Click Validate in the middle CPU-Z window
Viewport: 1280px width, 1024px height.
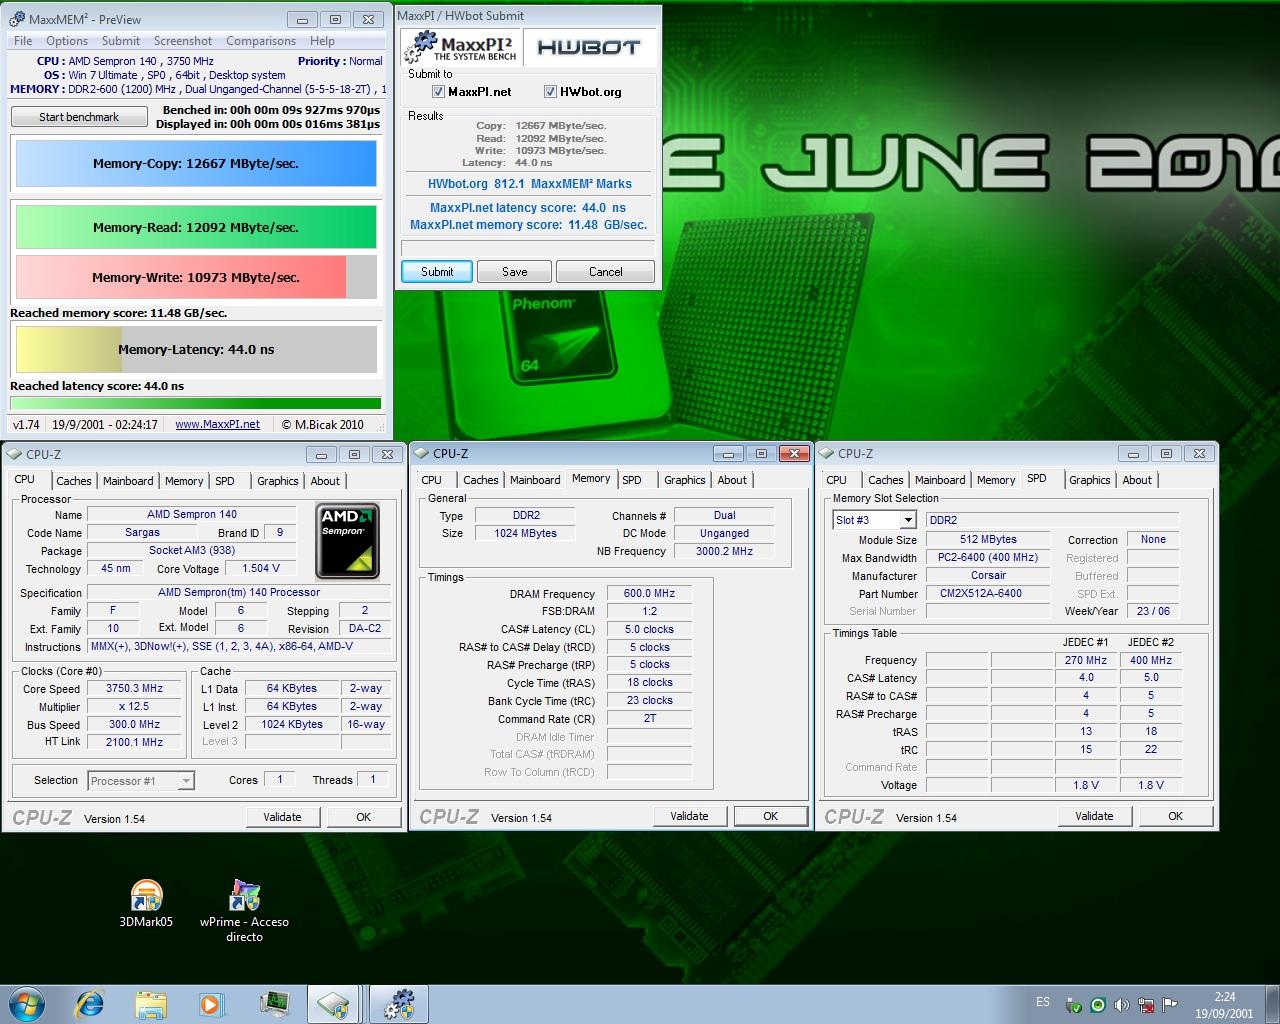click(689, 816)
